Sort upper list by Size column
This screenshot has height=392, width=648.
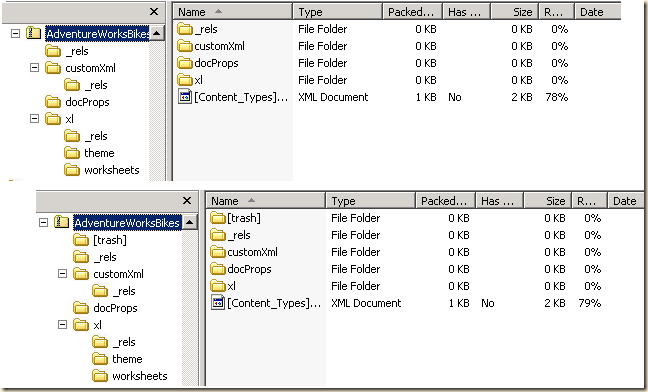pyautogui.click(x=515, y=12)
